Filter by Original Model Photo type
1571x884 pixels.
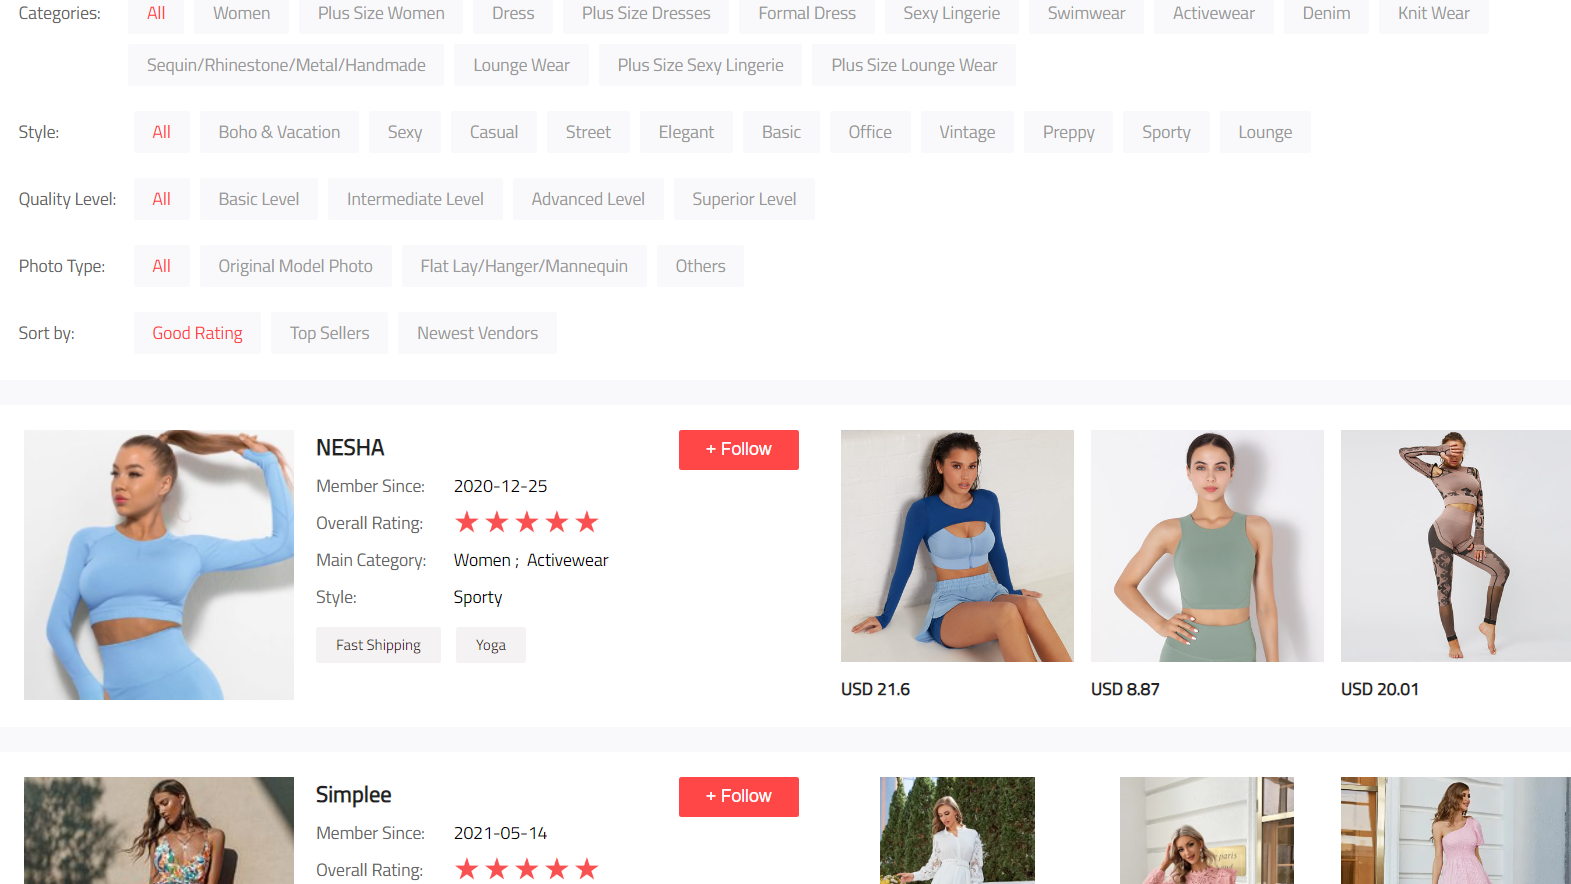click(x=295, y=266)
